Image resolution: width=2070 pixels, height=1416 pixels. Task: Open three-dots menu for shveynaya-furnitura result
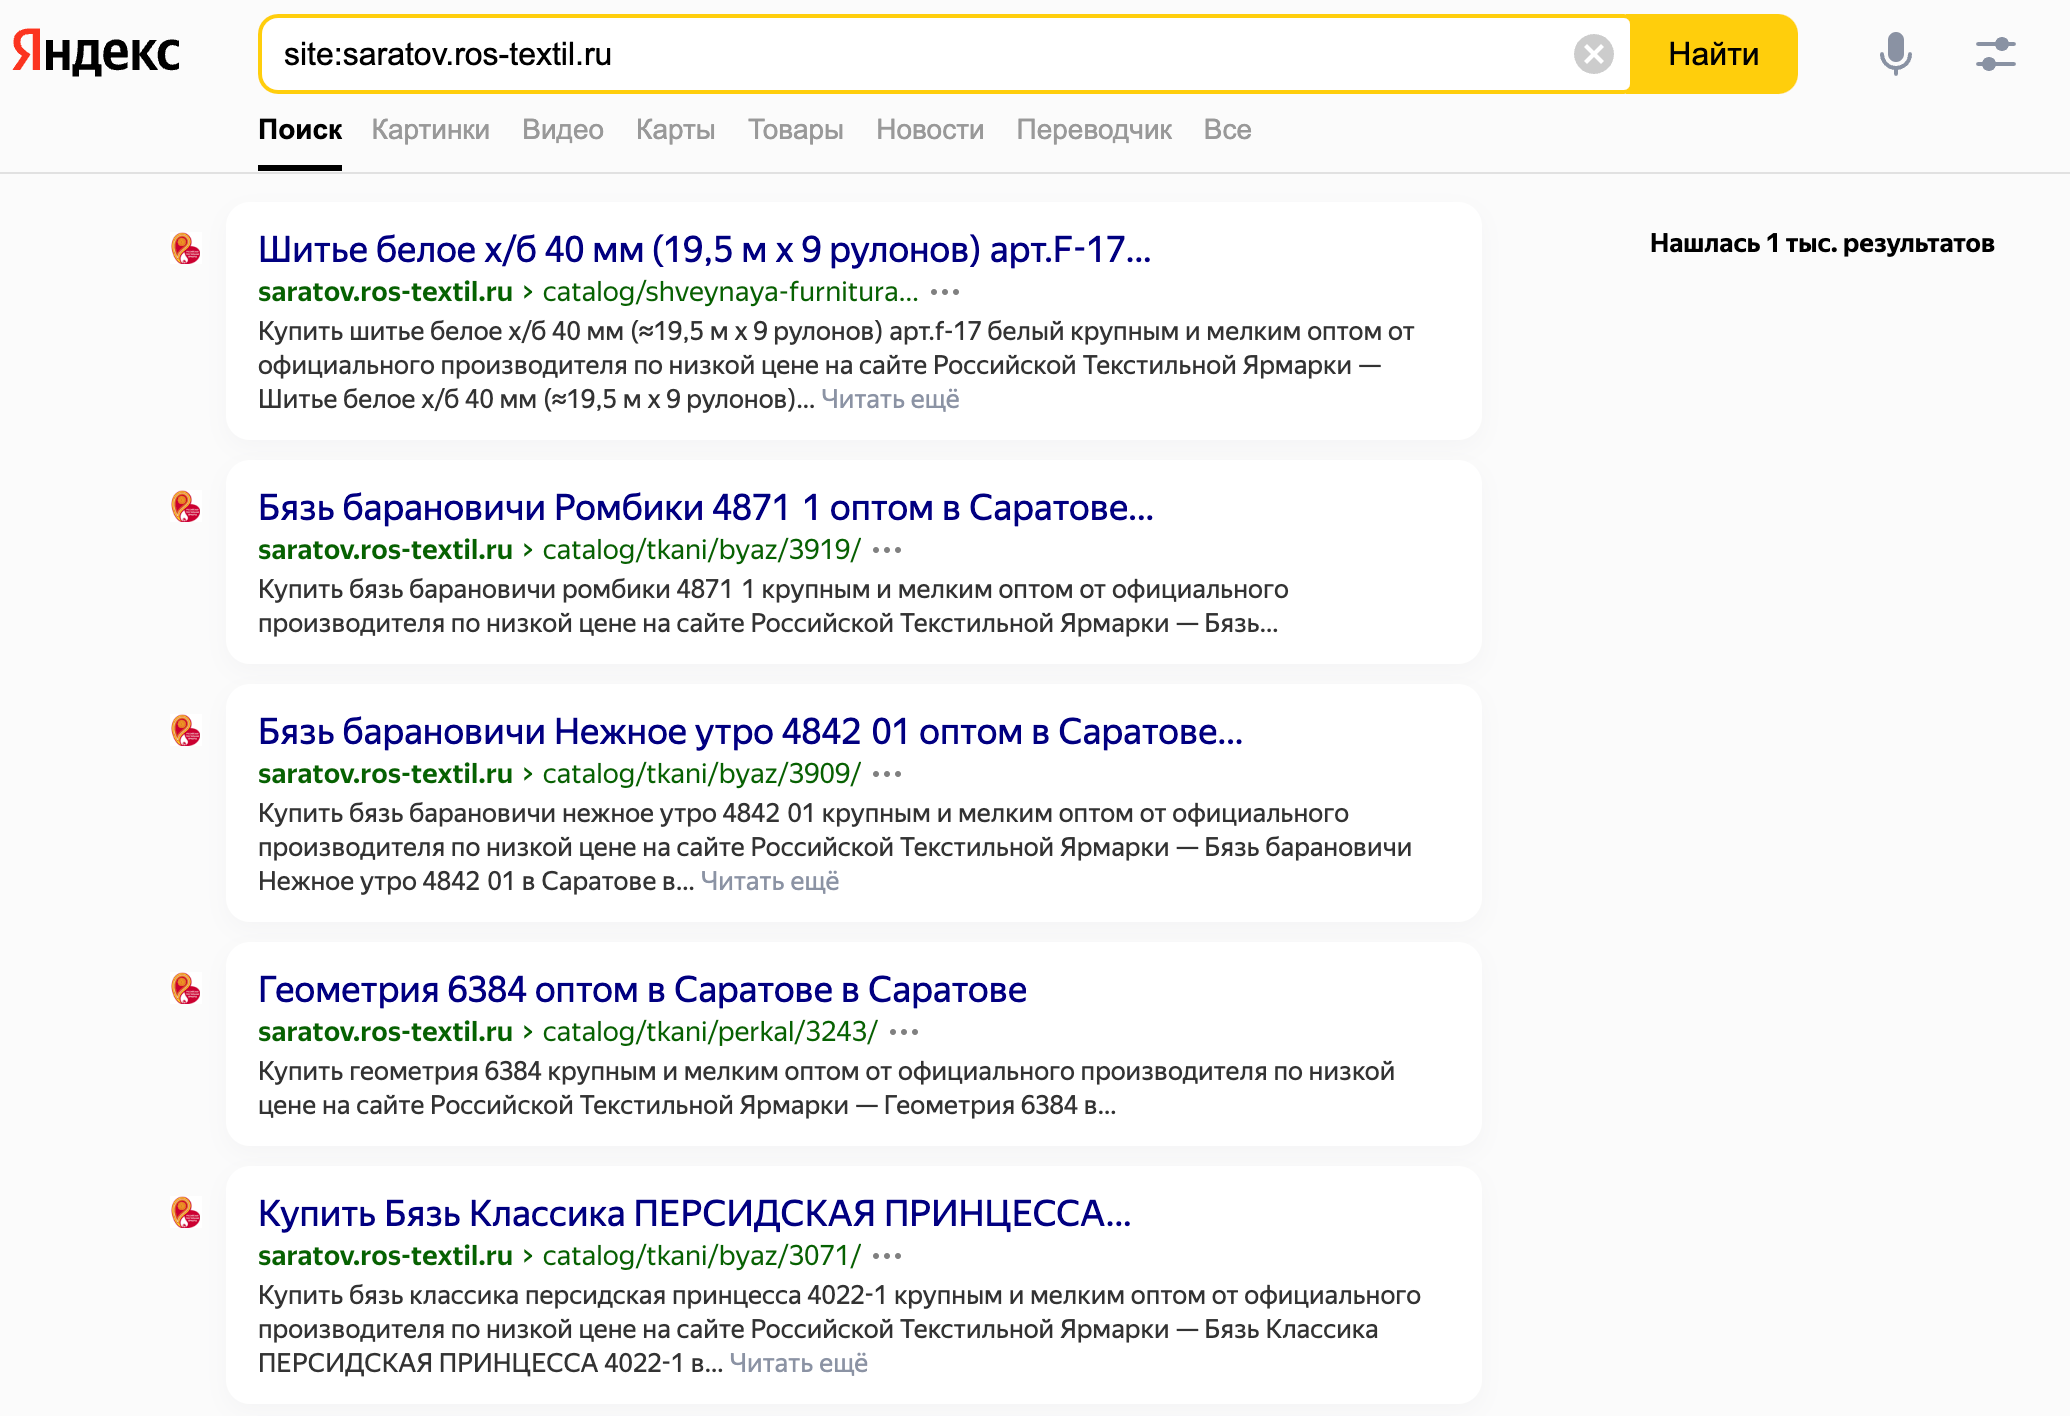tap(944, 292)
